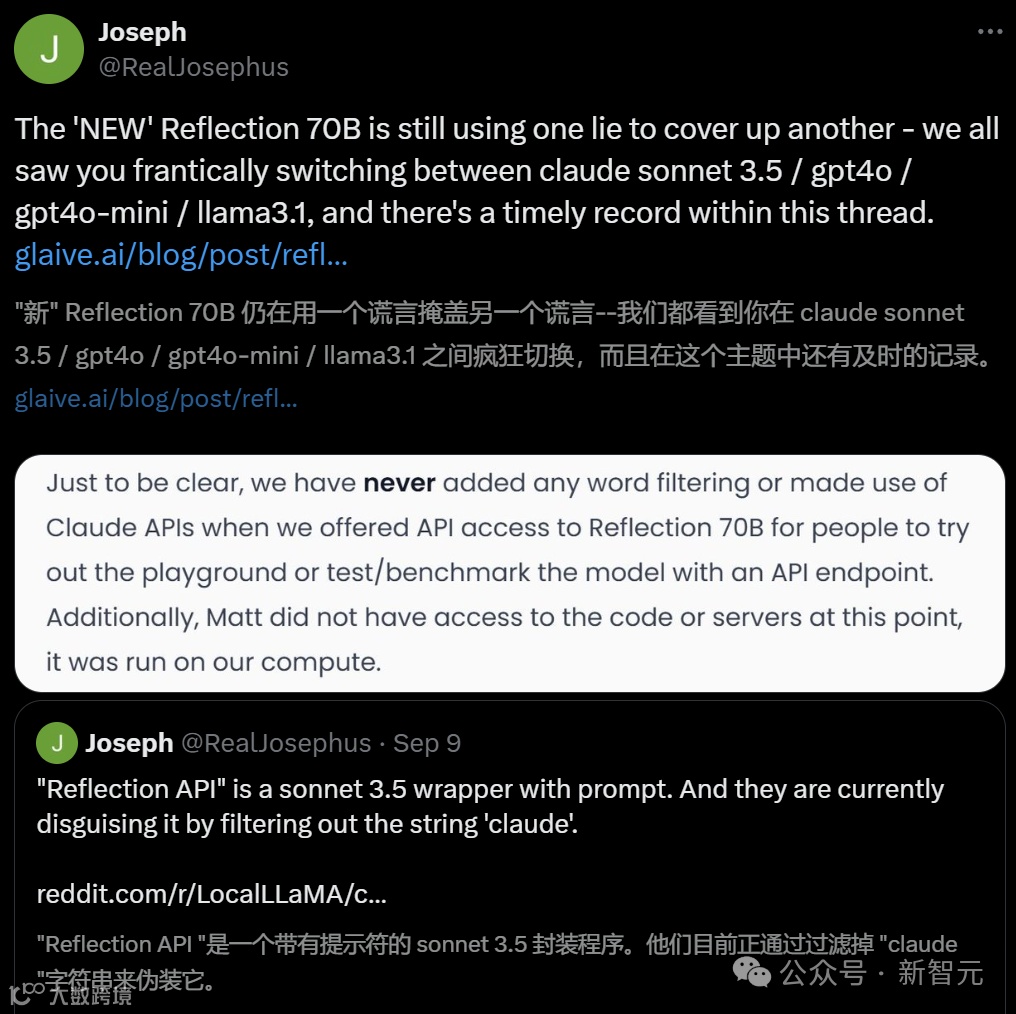Open the glaive.ai blog link in tweet

[181, 255]
